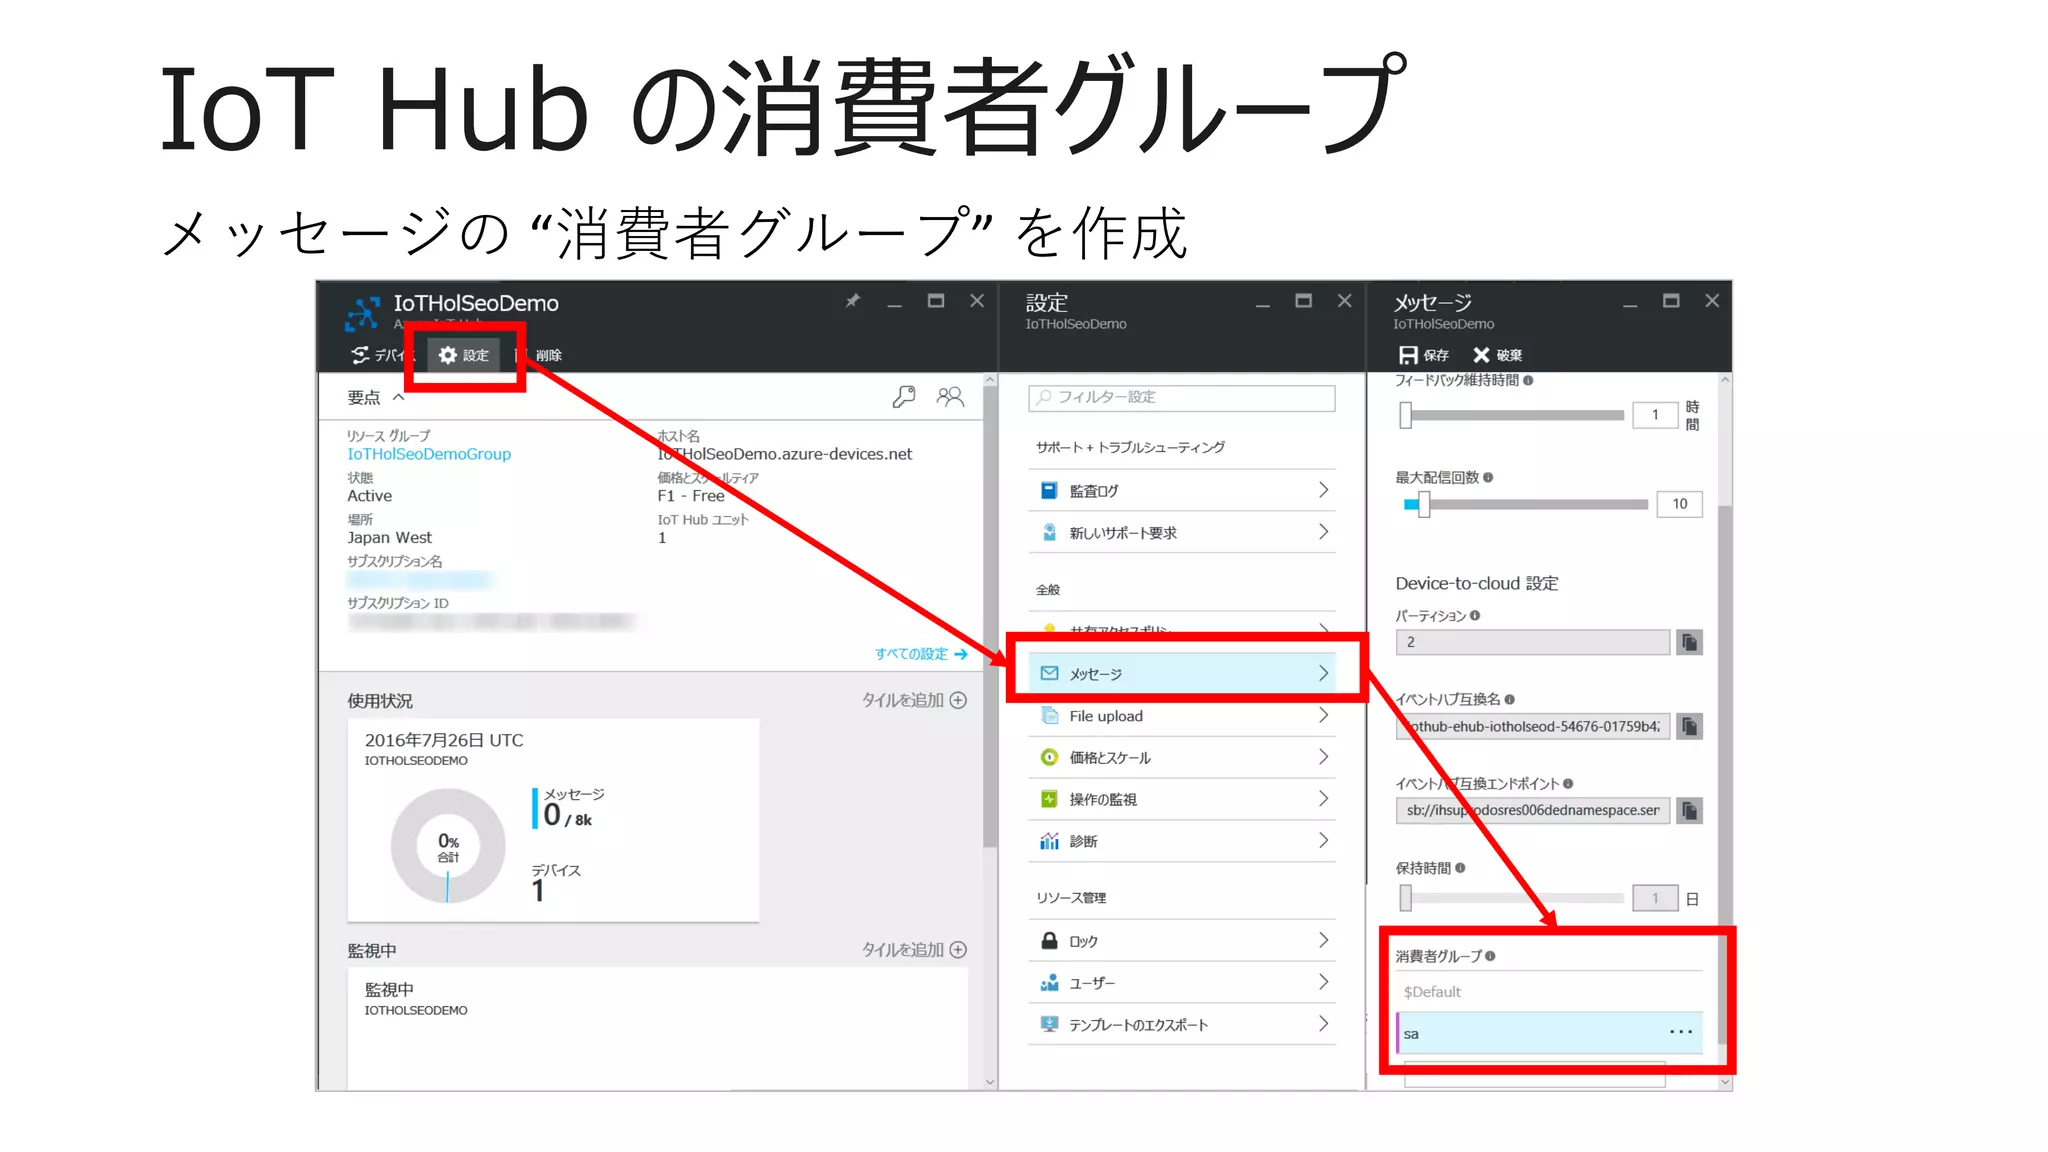Expand chevron on File upload row

pos(1323,716)
